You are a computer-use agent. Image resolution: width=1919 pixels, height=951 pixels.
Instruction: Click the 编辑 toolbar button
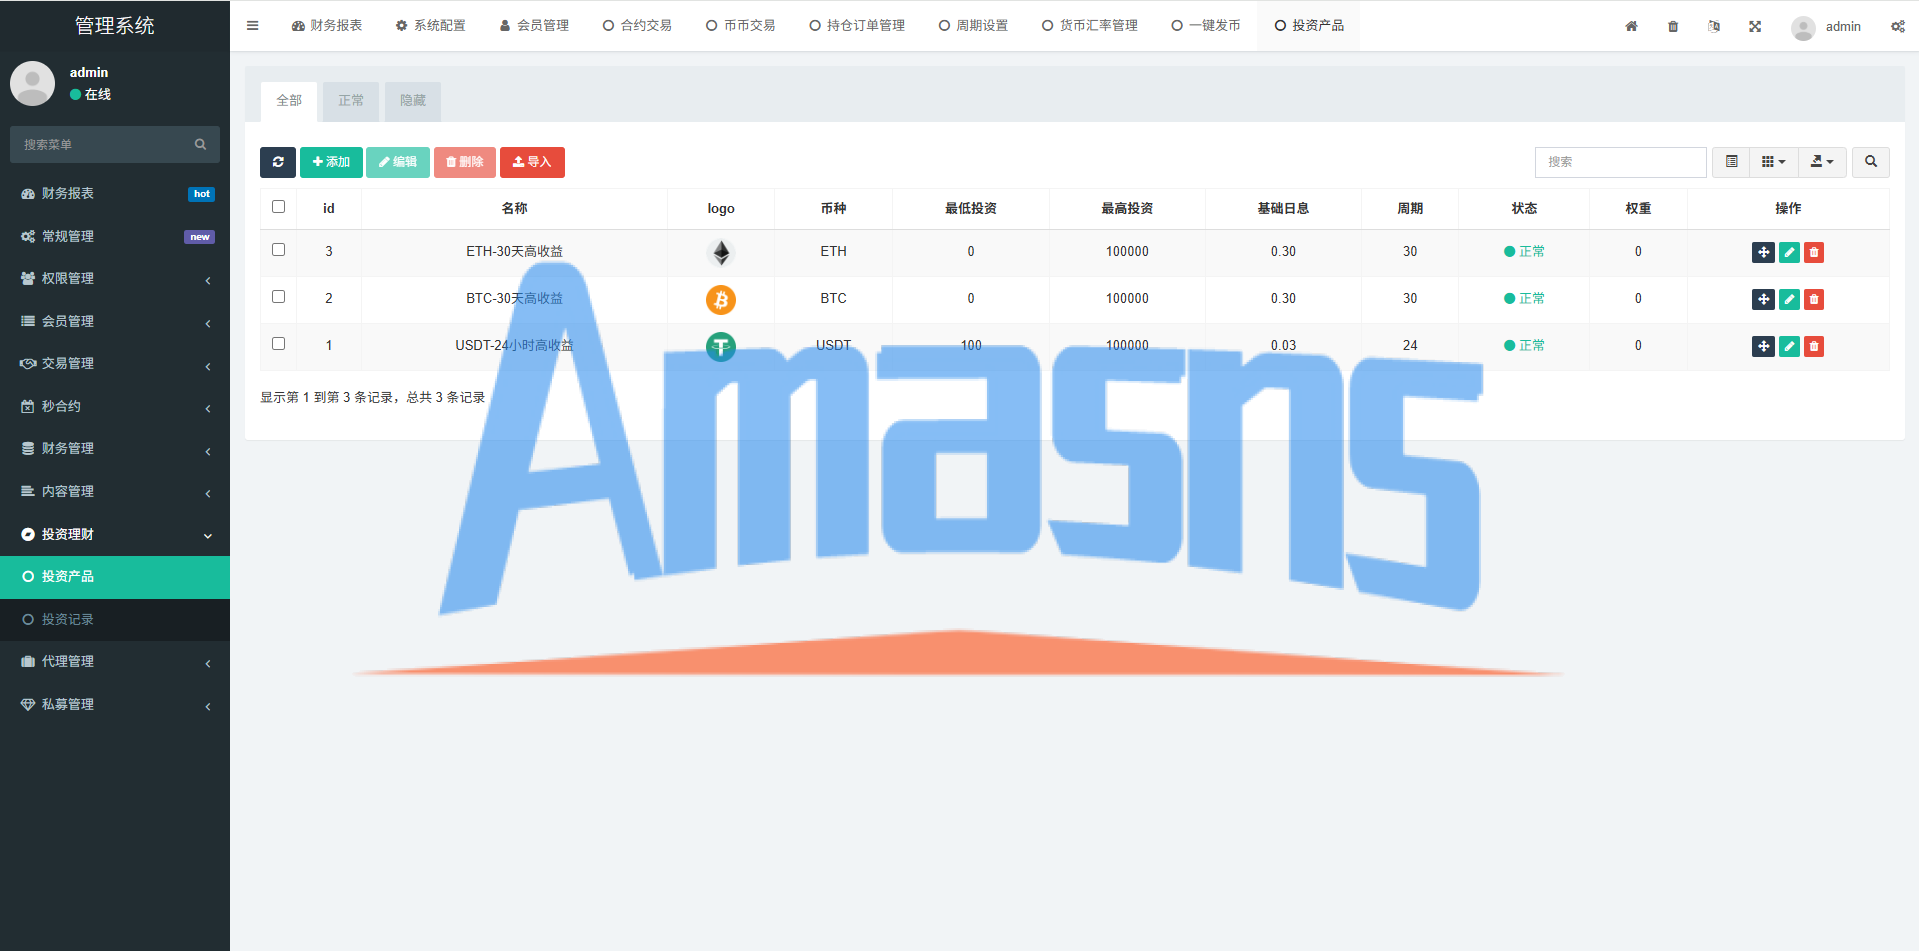point(398,162)
